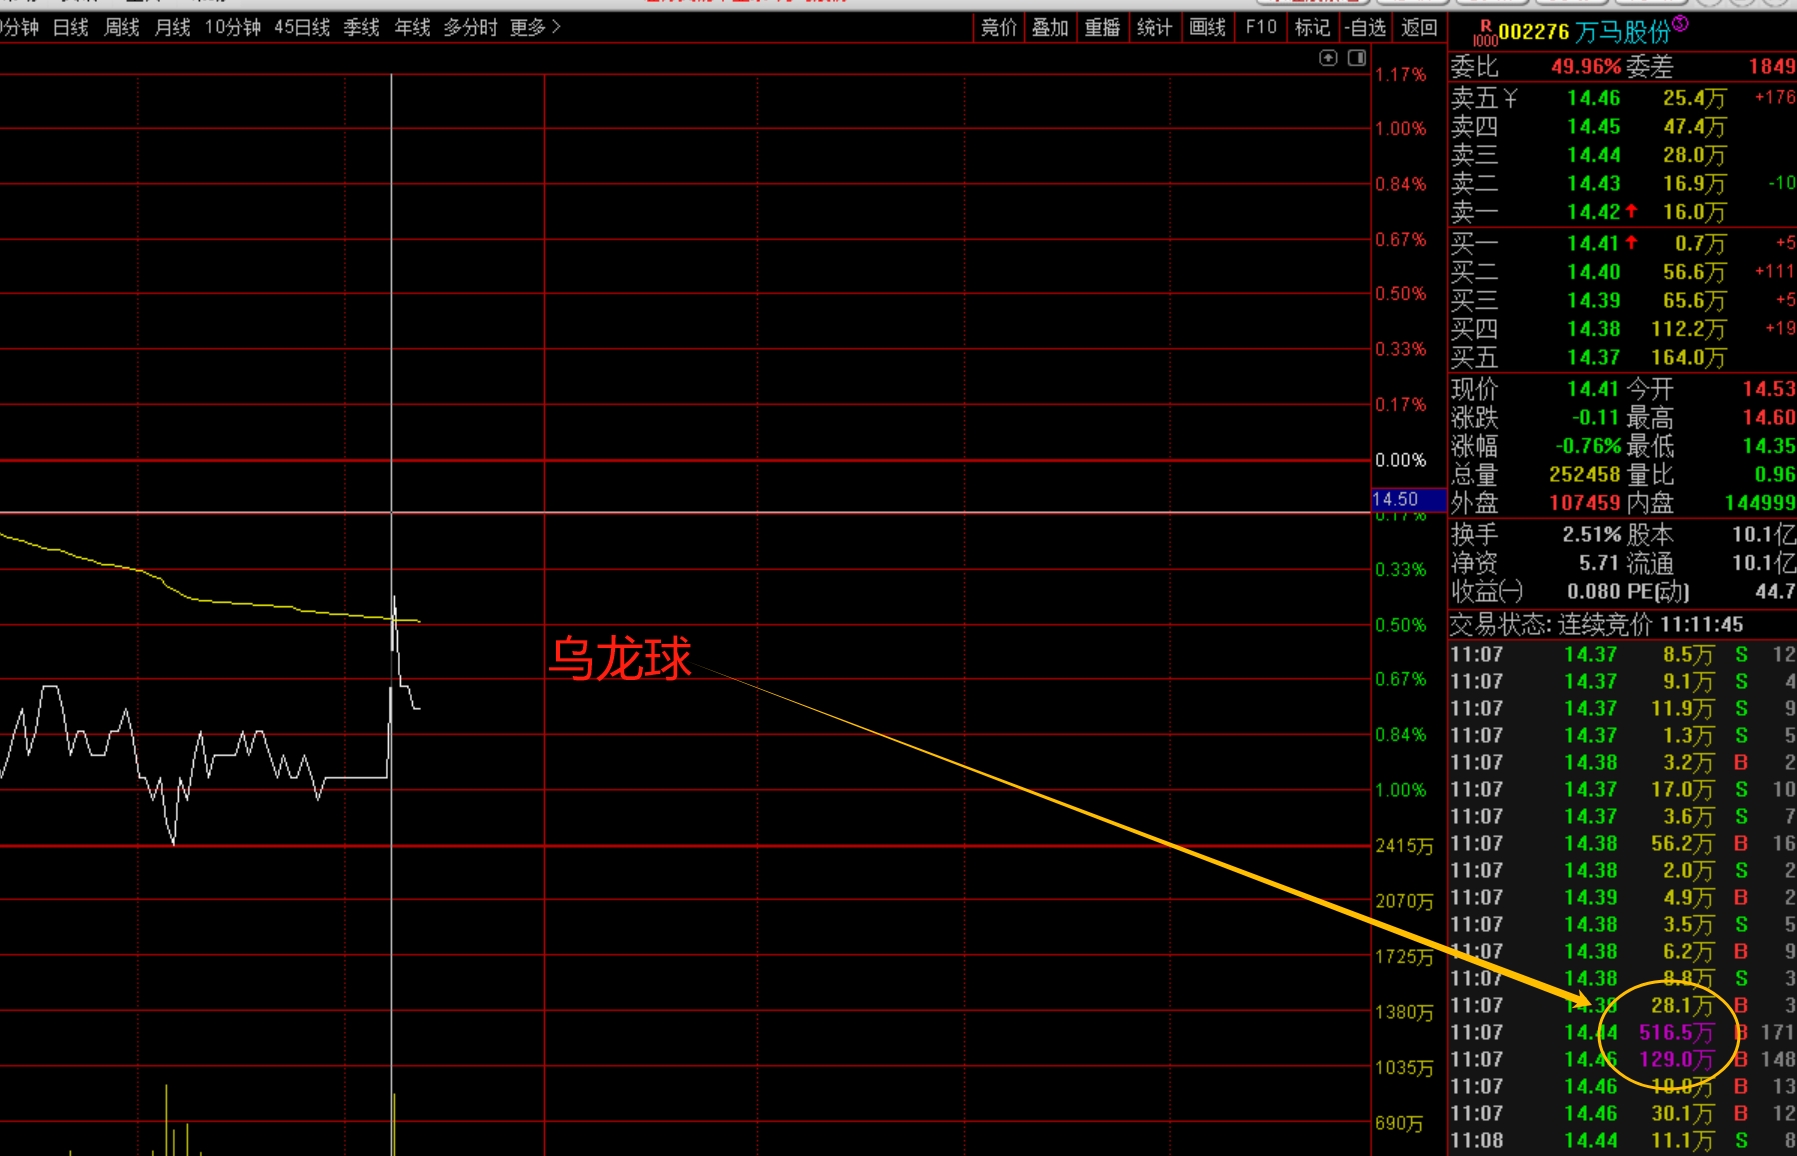Open the 年线 yearly chart tab

(x=412, y=28)
